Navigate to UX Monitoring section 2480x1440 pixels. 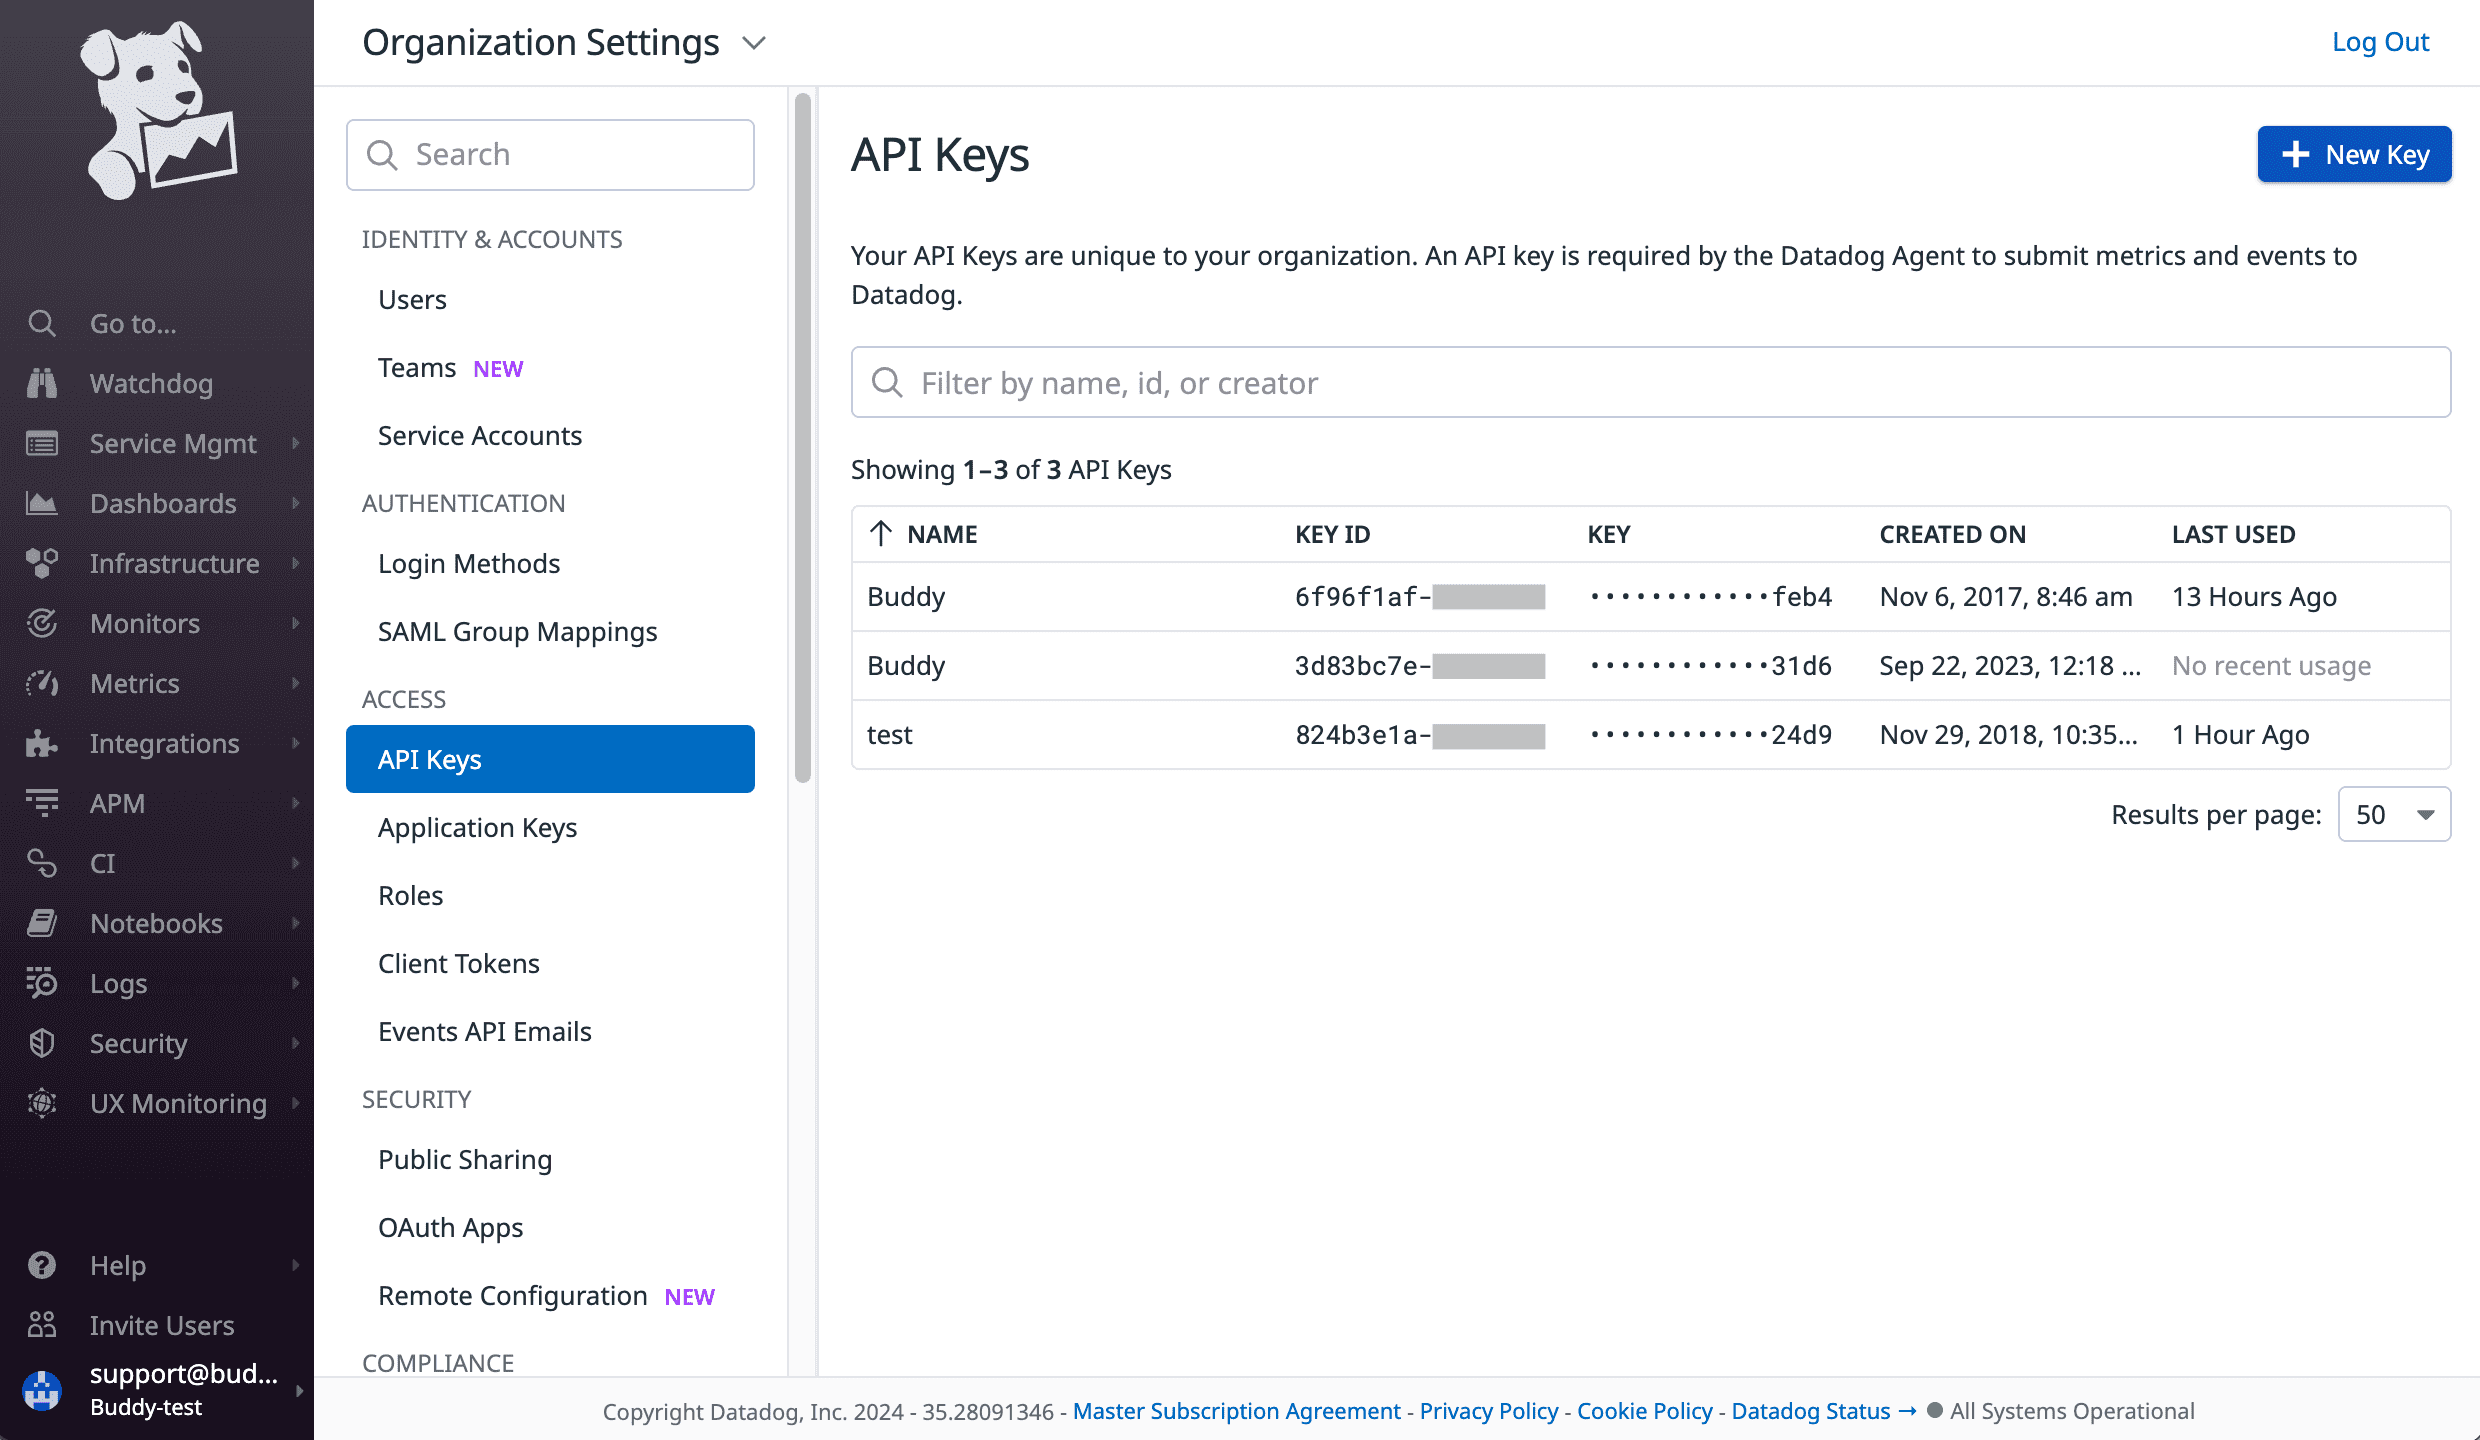coord(177,1102)
